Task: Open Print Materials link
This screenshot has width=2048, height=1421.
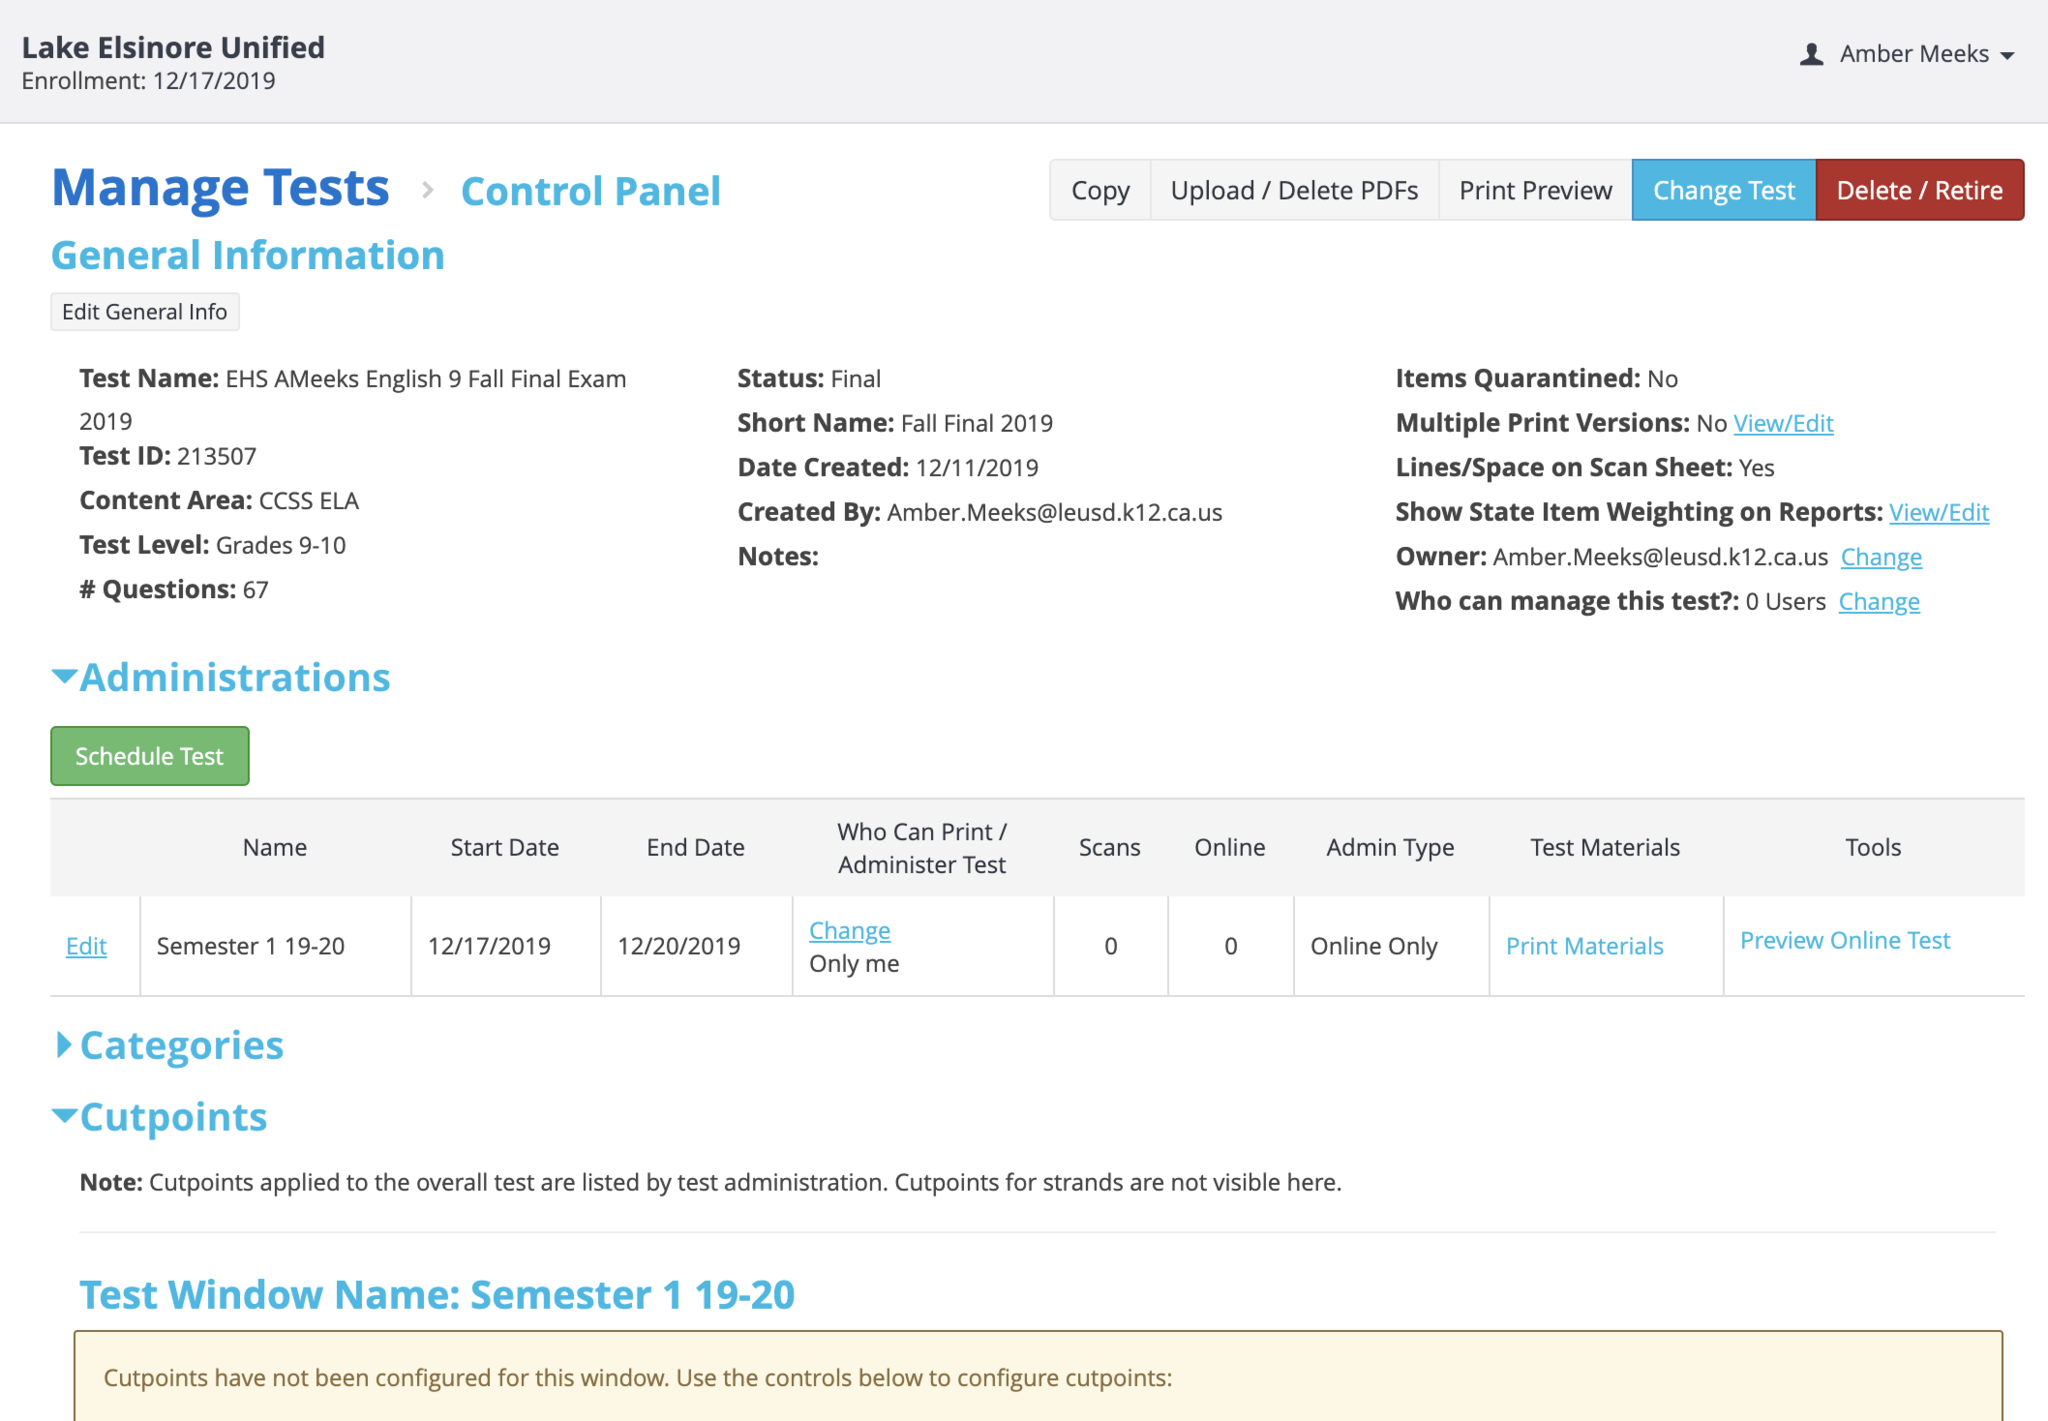Action: (1584, 946)
